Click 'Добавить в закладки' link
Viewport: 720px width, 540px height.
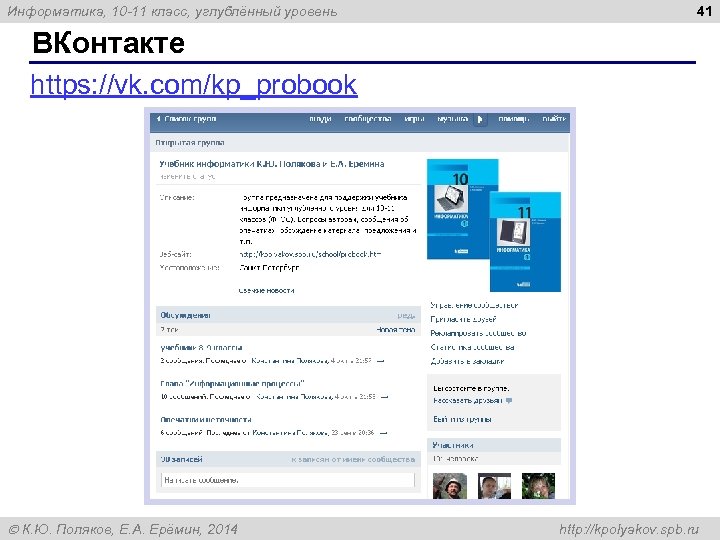(x=467, y=361)
